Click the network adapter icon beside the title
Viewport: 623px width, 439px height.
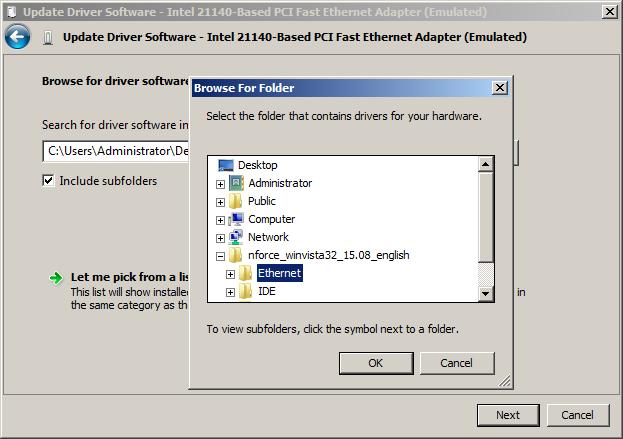48,38
